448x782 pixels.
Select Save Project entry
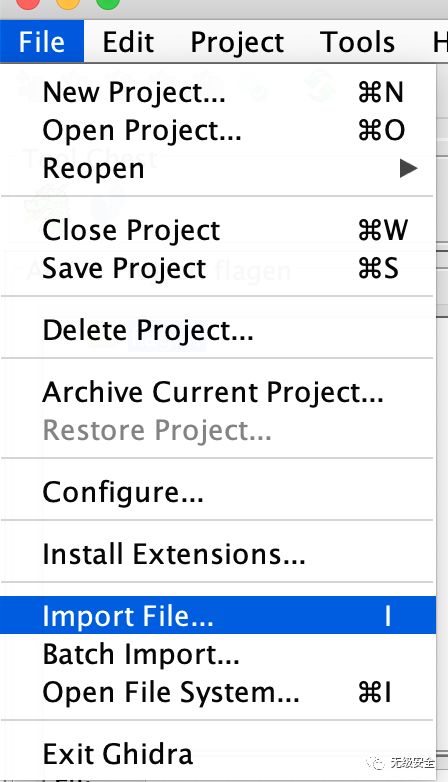click(218, 268)
